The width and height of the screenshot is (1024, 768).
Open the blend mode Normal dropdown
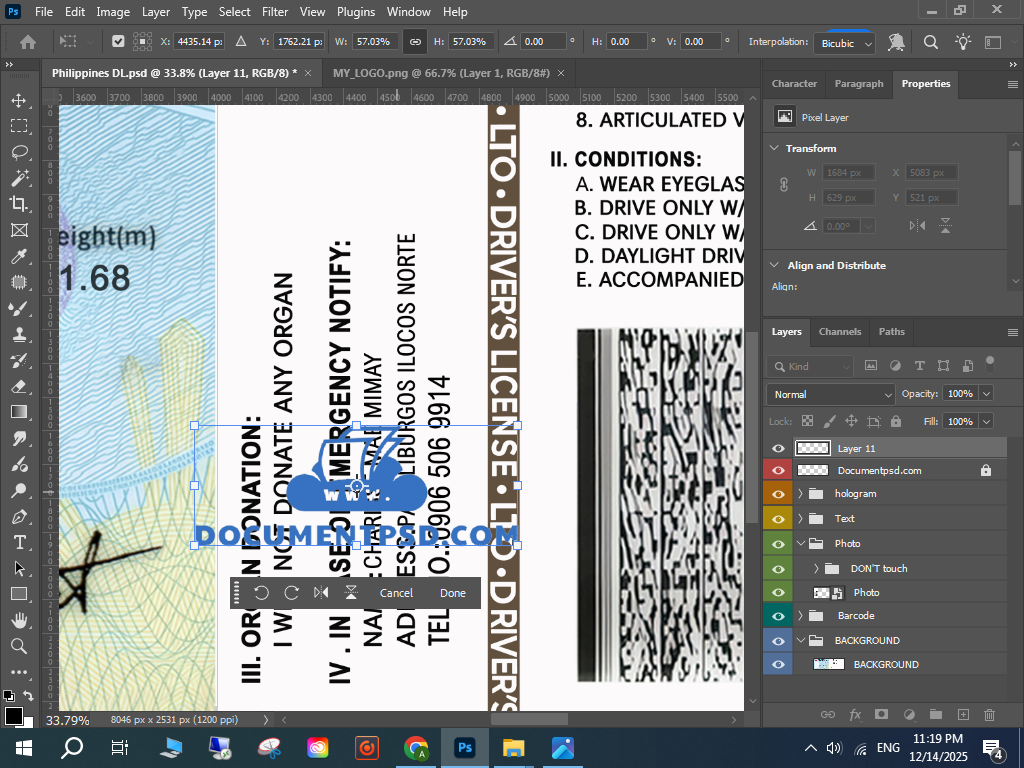pyautogui.click(x=831, y=394)
